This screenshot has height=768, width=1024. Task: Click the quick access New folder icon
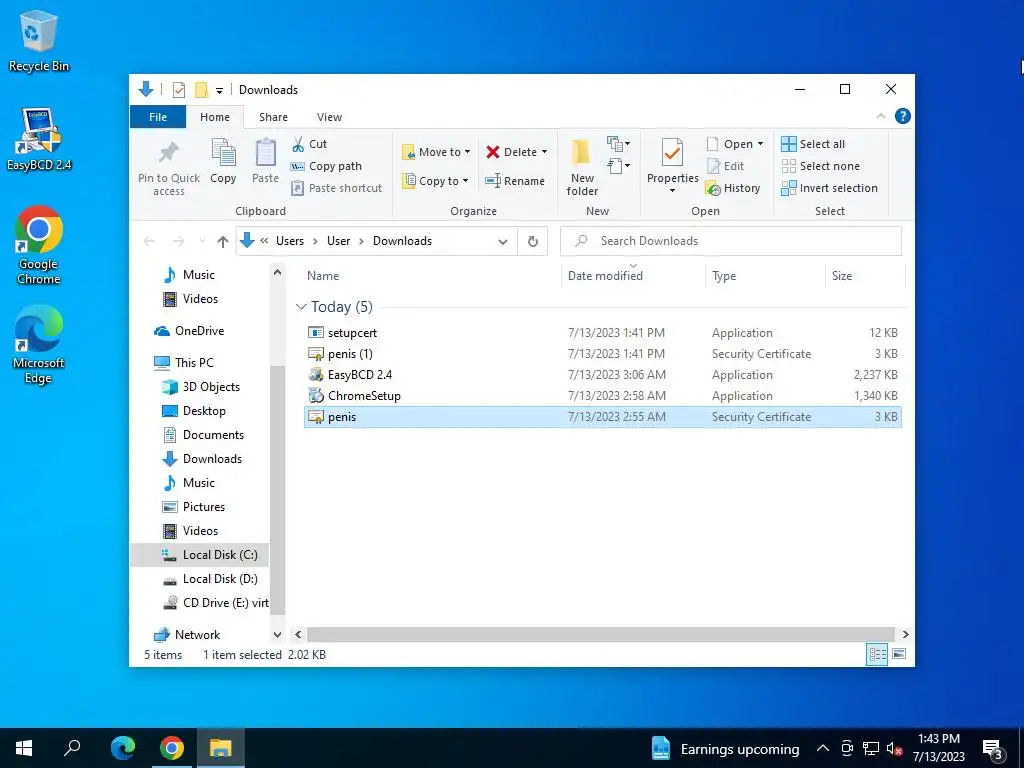point(202,89)
